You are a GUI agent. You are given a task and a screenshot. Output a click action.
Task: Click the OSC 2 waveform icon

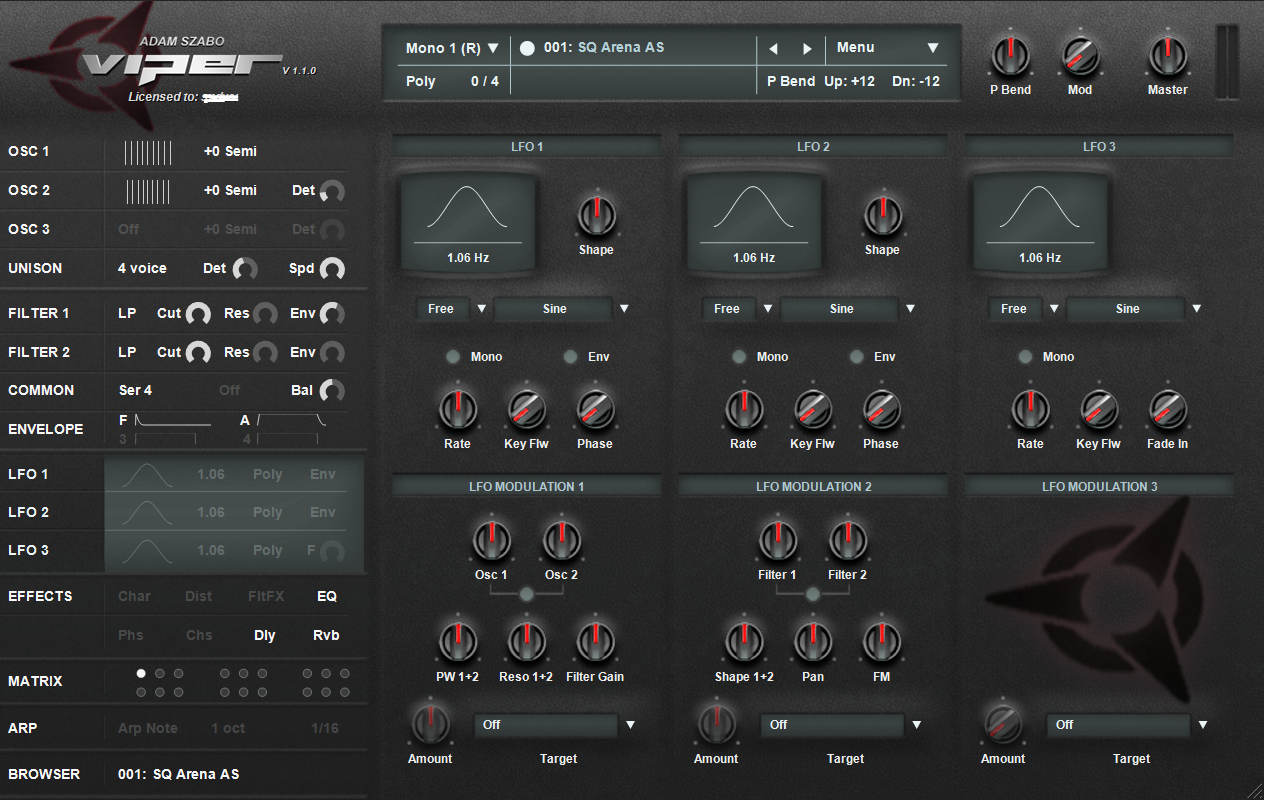pos(148,190)
